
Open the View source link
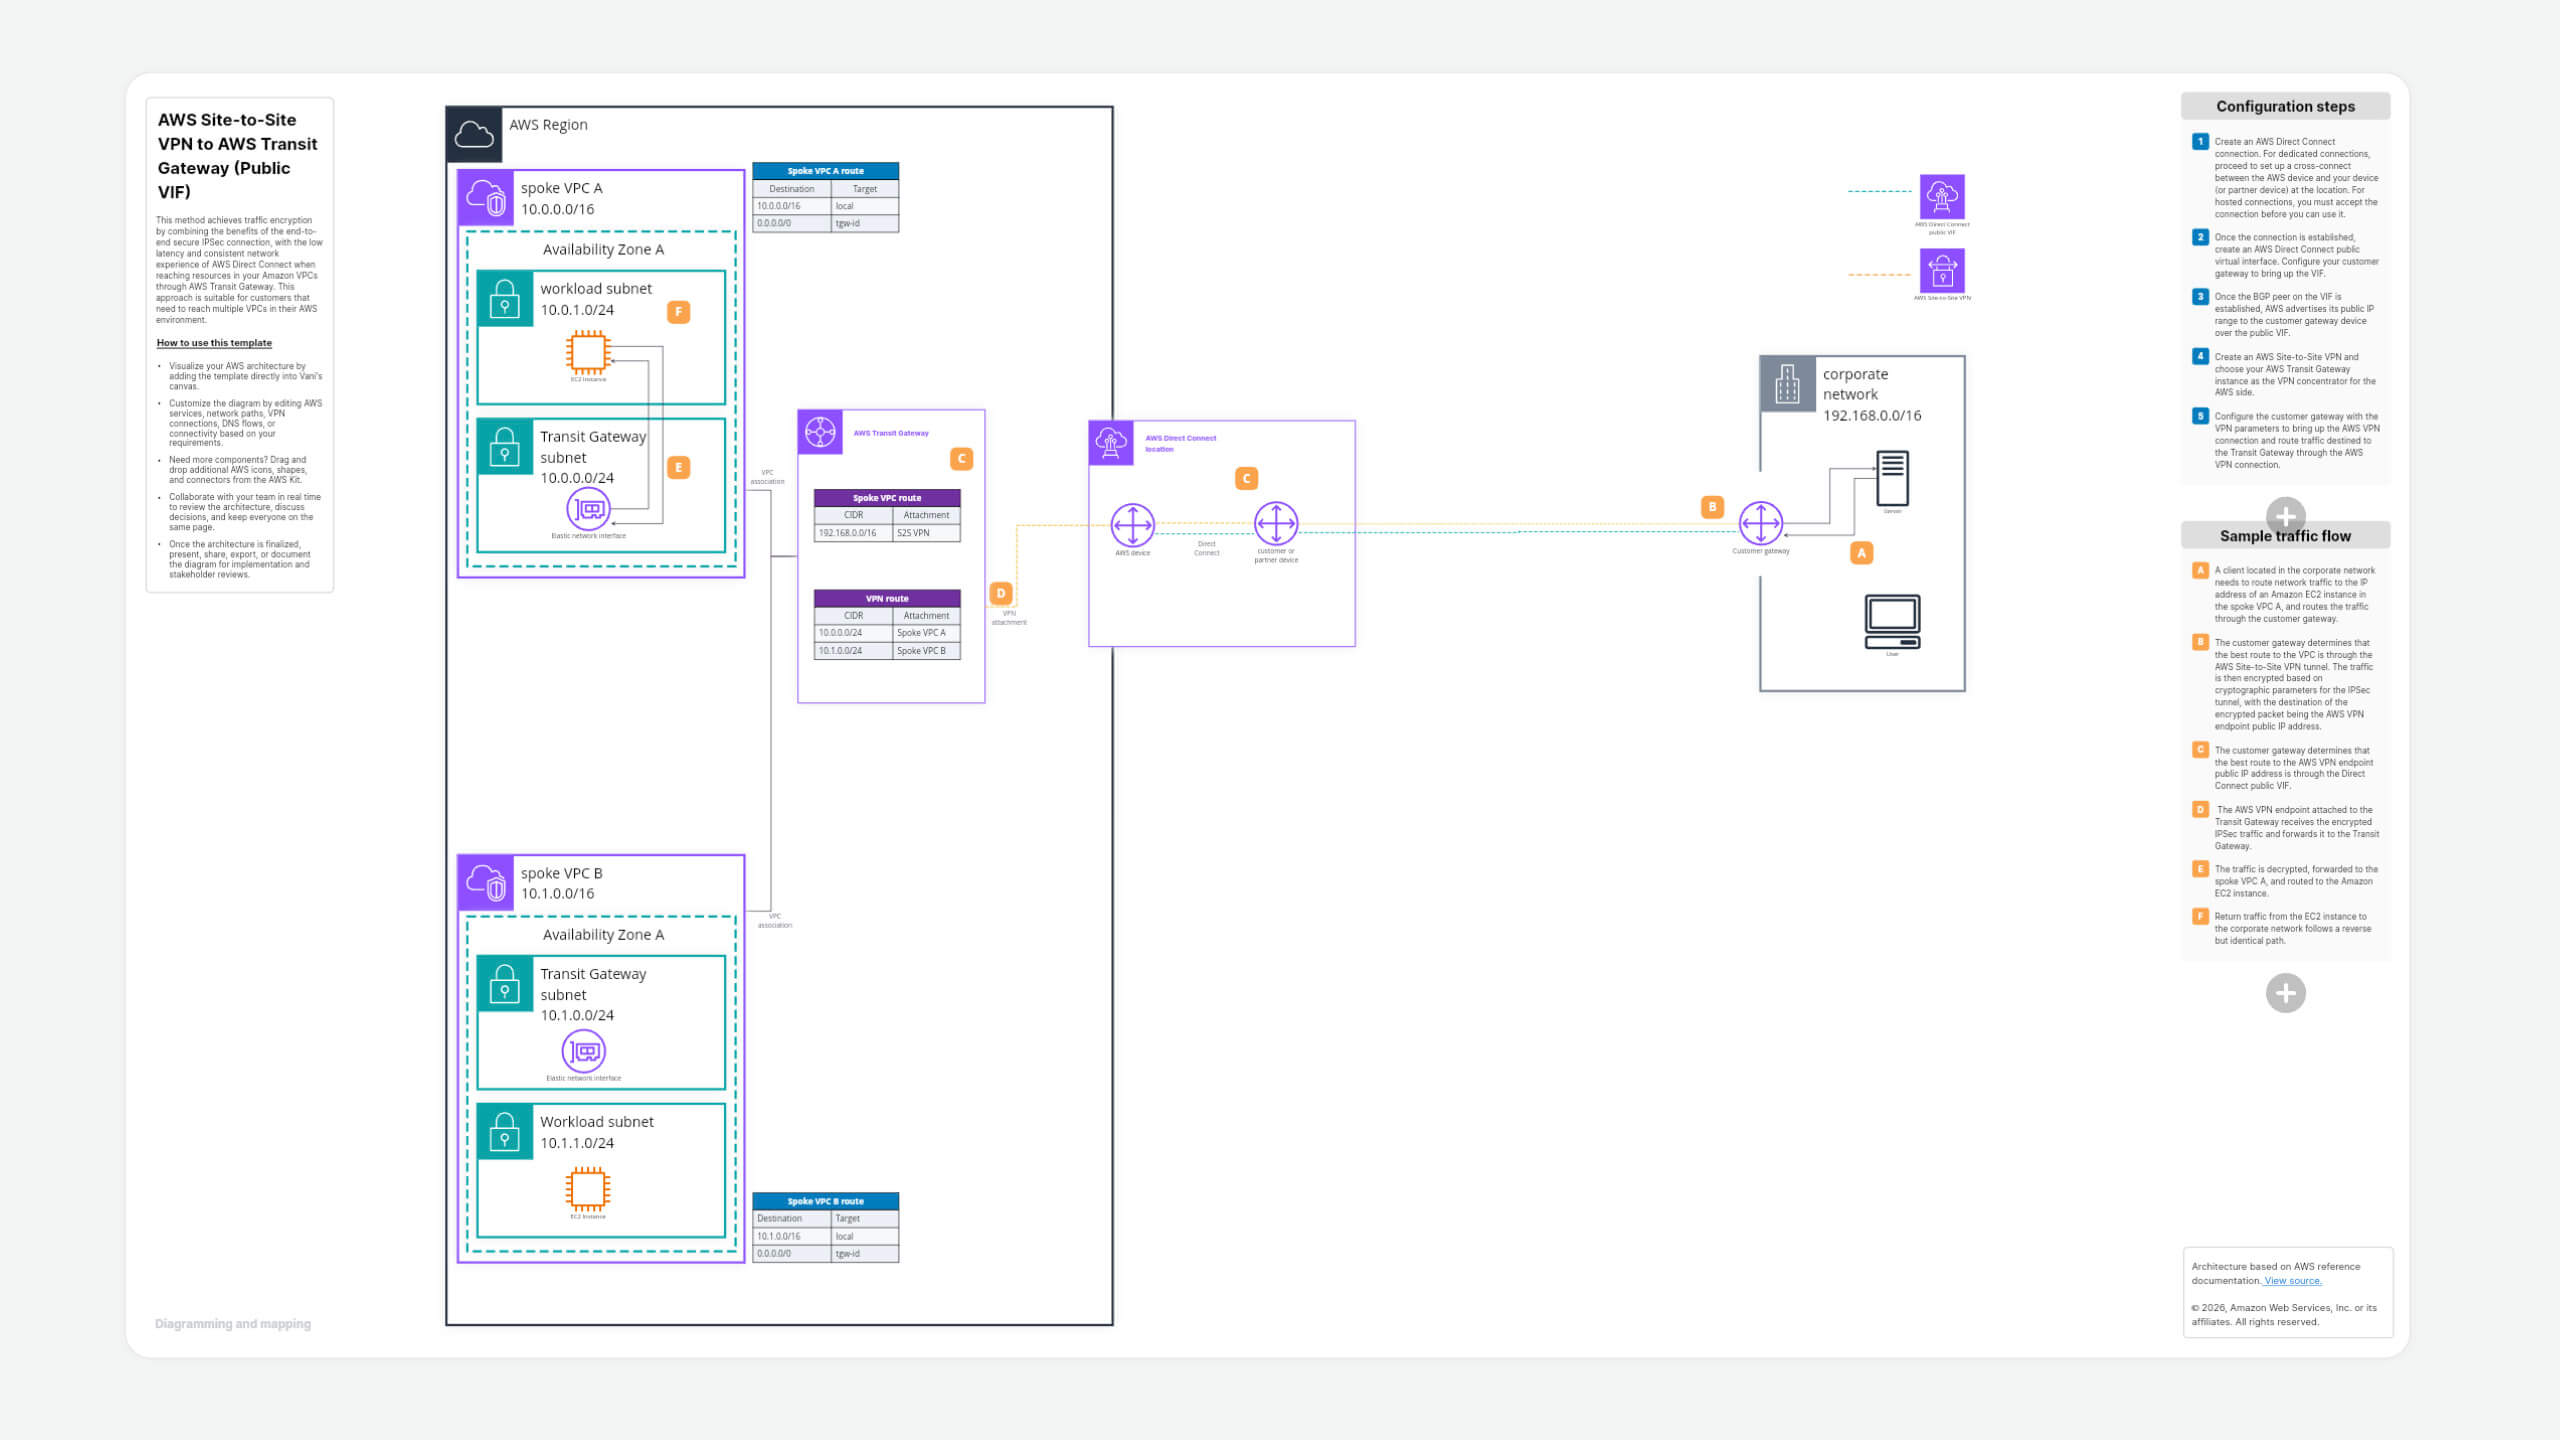[2293, 1281]
